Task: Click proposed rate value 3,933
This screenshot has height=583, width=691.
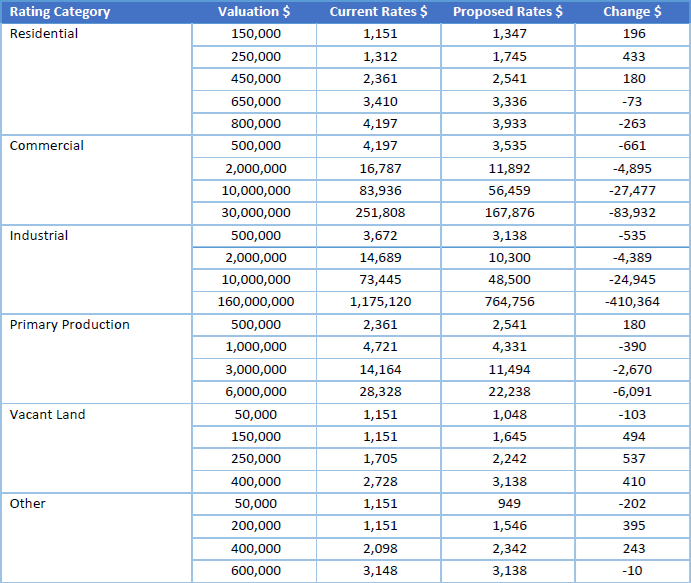Action: point(509,124)
